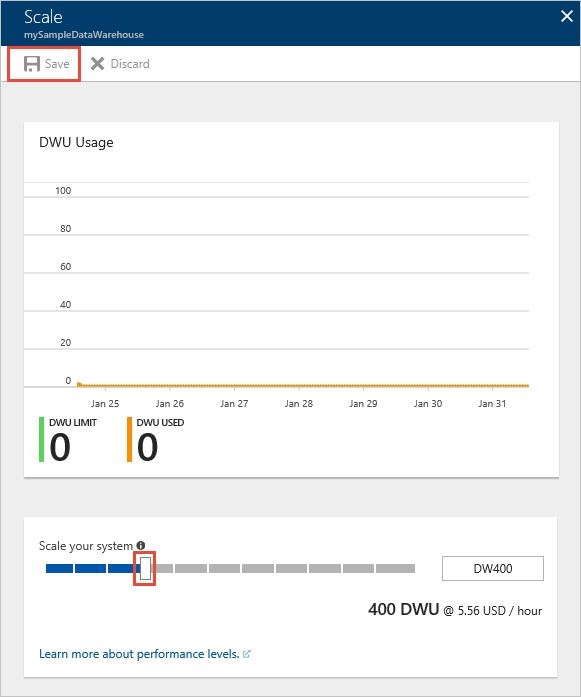Click external link icon after performance levels

click(247, 654)
